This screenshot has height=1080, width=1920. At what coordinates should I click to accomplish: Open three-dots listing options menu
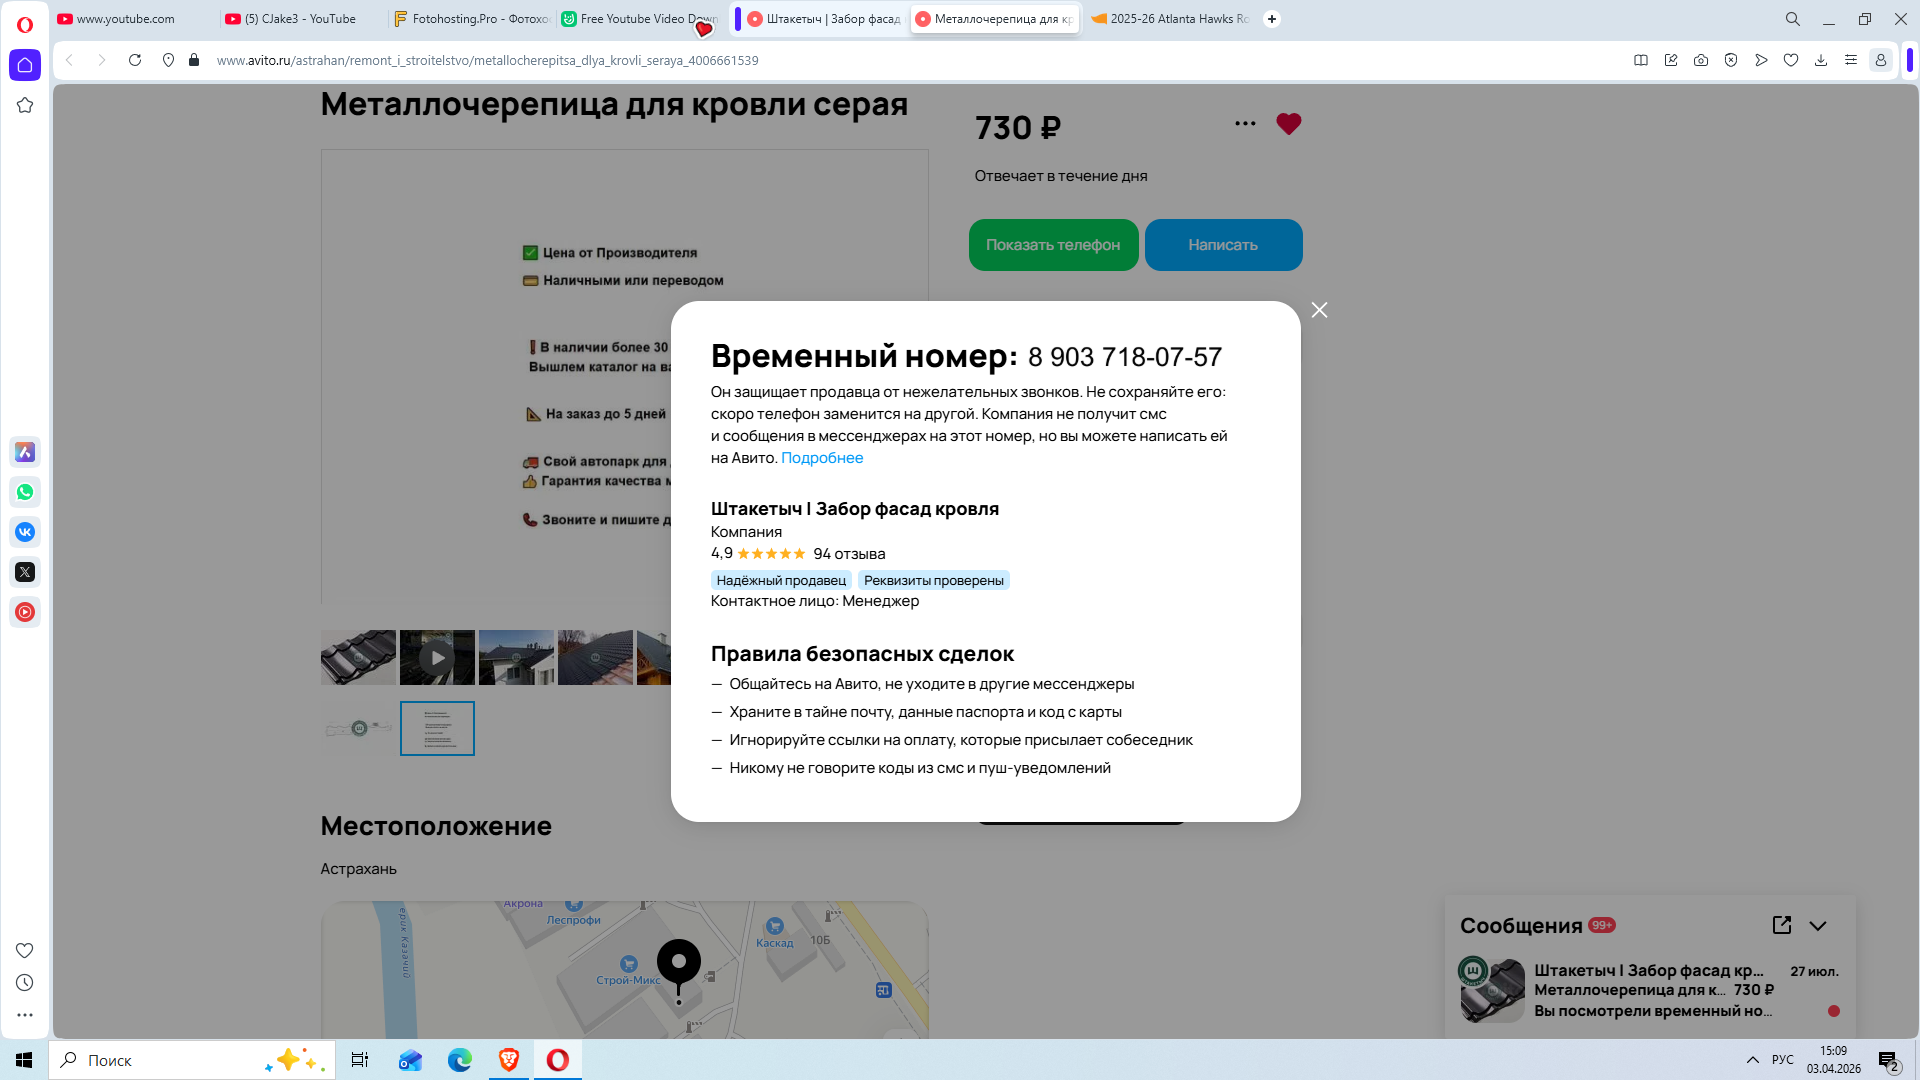(x=1245, y=124)
